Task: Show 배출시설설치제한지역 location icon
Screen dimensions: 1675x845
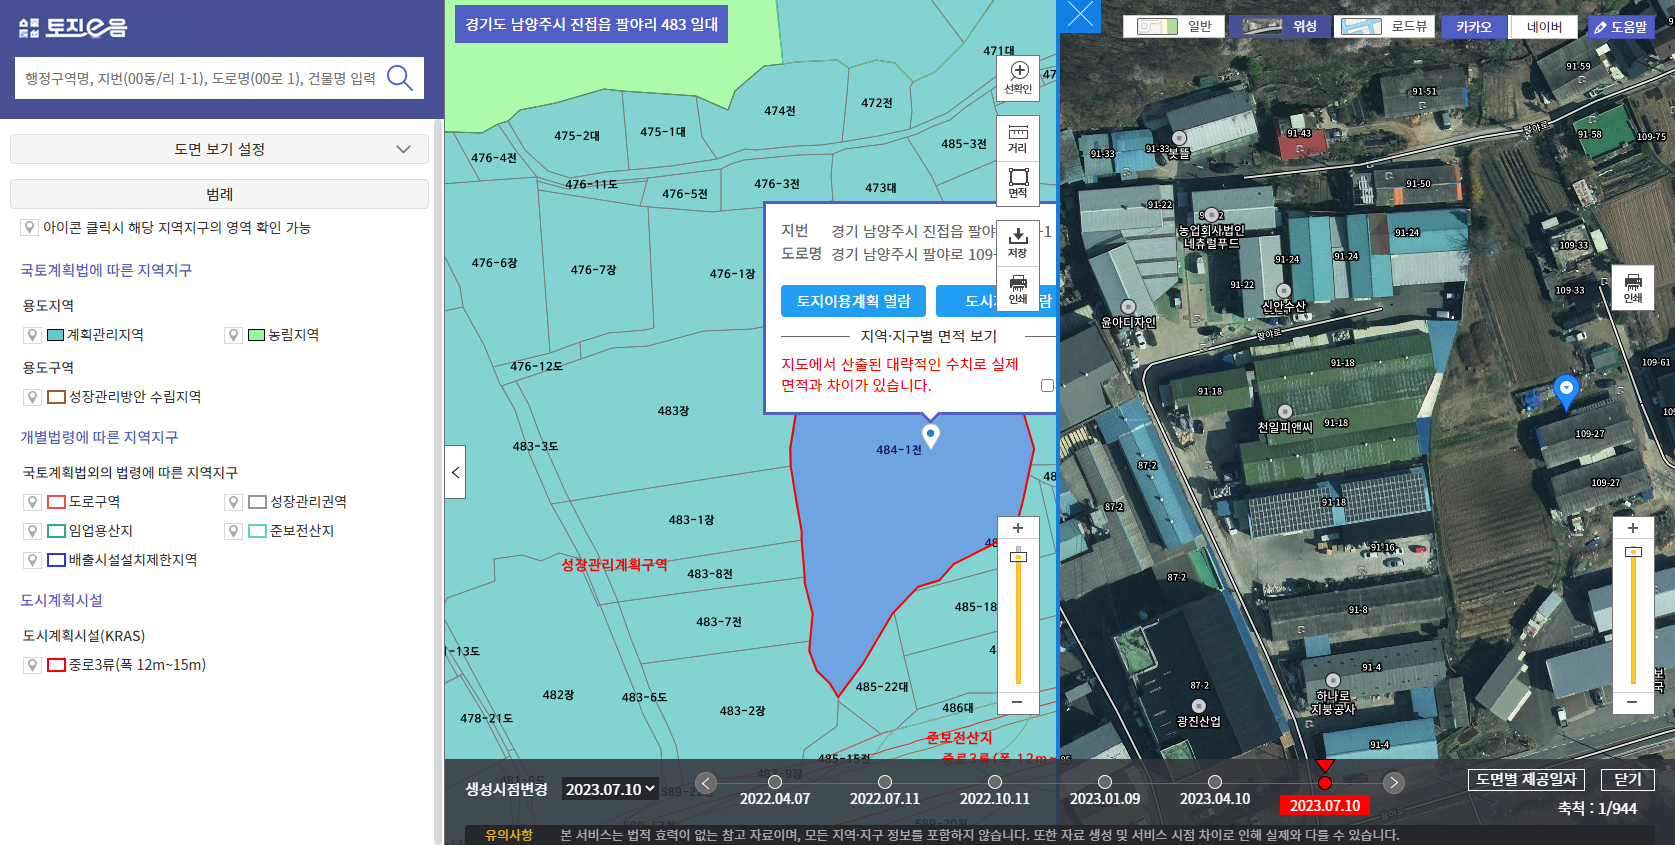Action: pos(33,560)
